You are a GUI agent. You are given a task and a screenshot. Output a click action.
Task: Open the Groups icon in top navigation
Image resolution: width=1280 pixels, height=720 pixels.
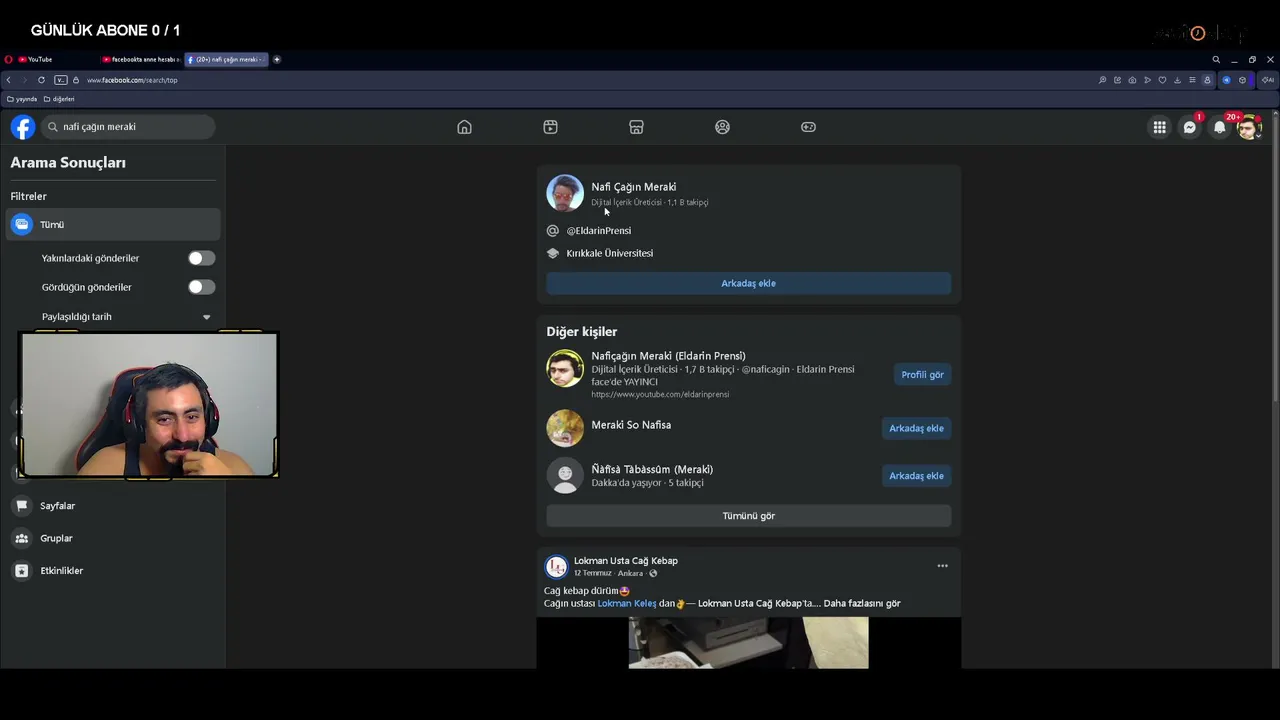(722, 127)
